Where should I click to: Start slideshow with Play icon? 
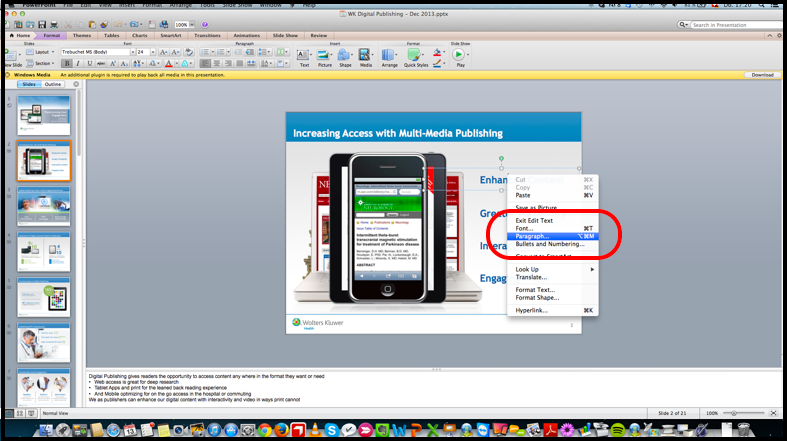coord(460,56)
